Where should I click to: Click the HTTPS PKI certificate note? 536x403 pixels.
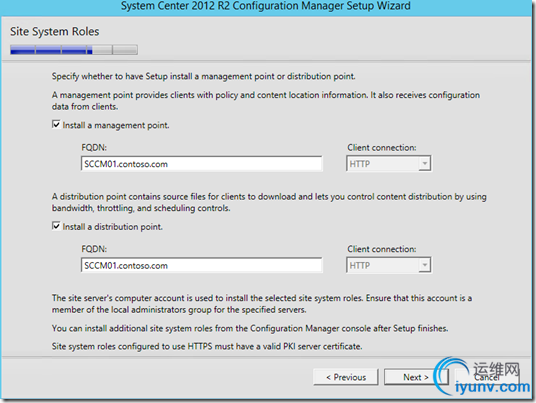(x=207, y=346)
